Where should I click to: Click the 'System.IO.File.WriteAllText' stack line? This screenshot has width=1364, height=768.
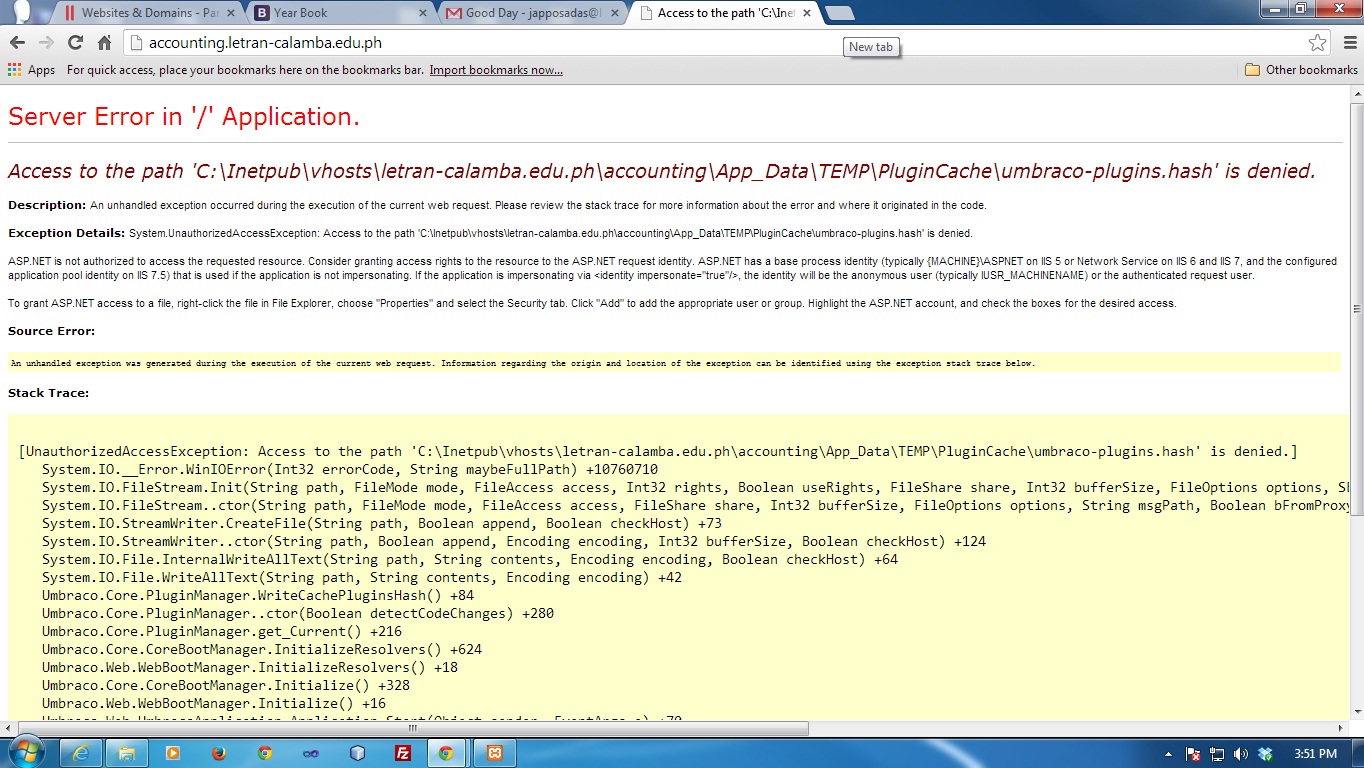[x=362, y=578]
